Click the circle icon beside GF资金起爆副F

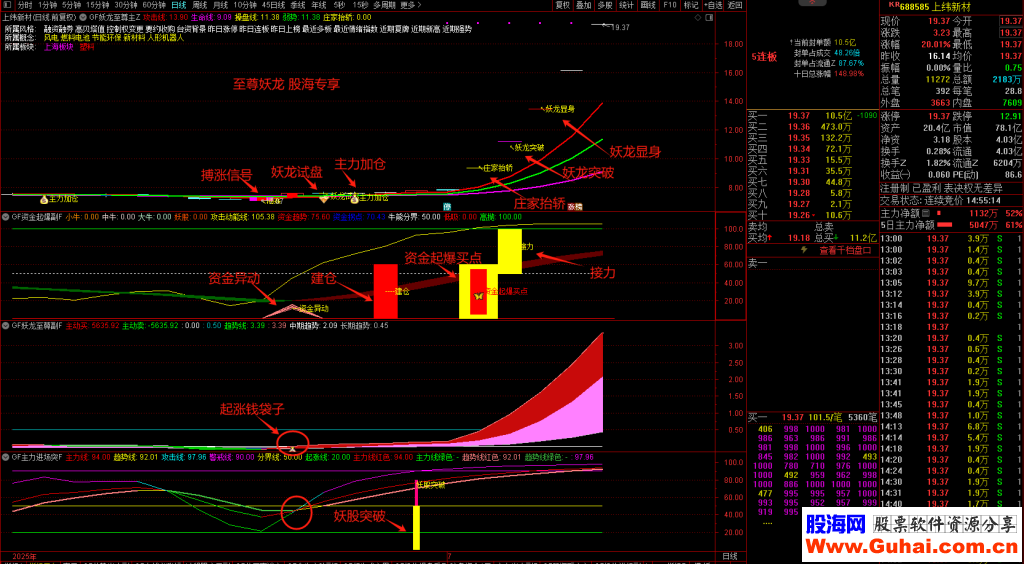click(6, 217)
